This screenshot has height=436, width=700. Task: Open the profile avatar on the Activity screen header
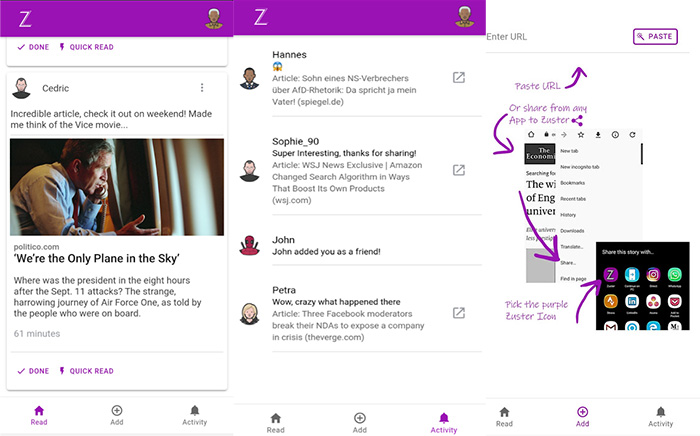pos(465,17)
